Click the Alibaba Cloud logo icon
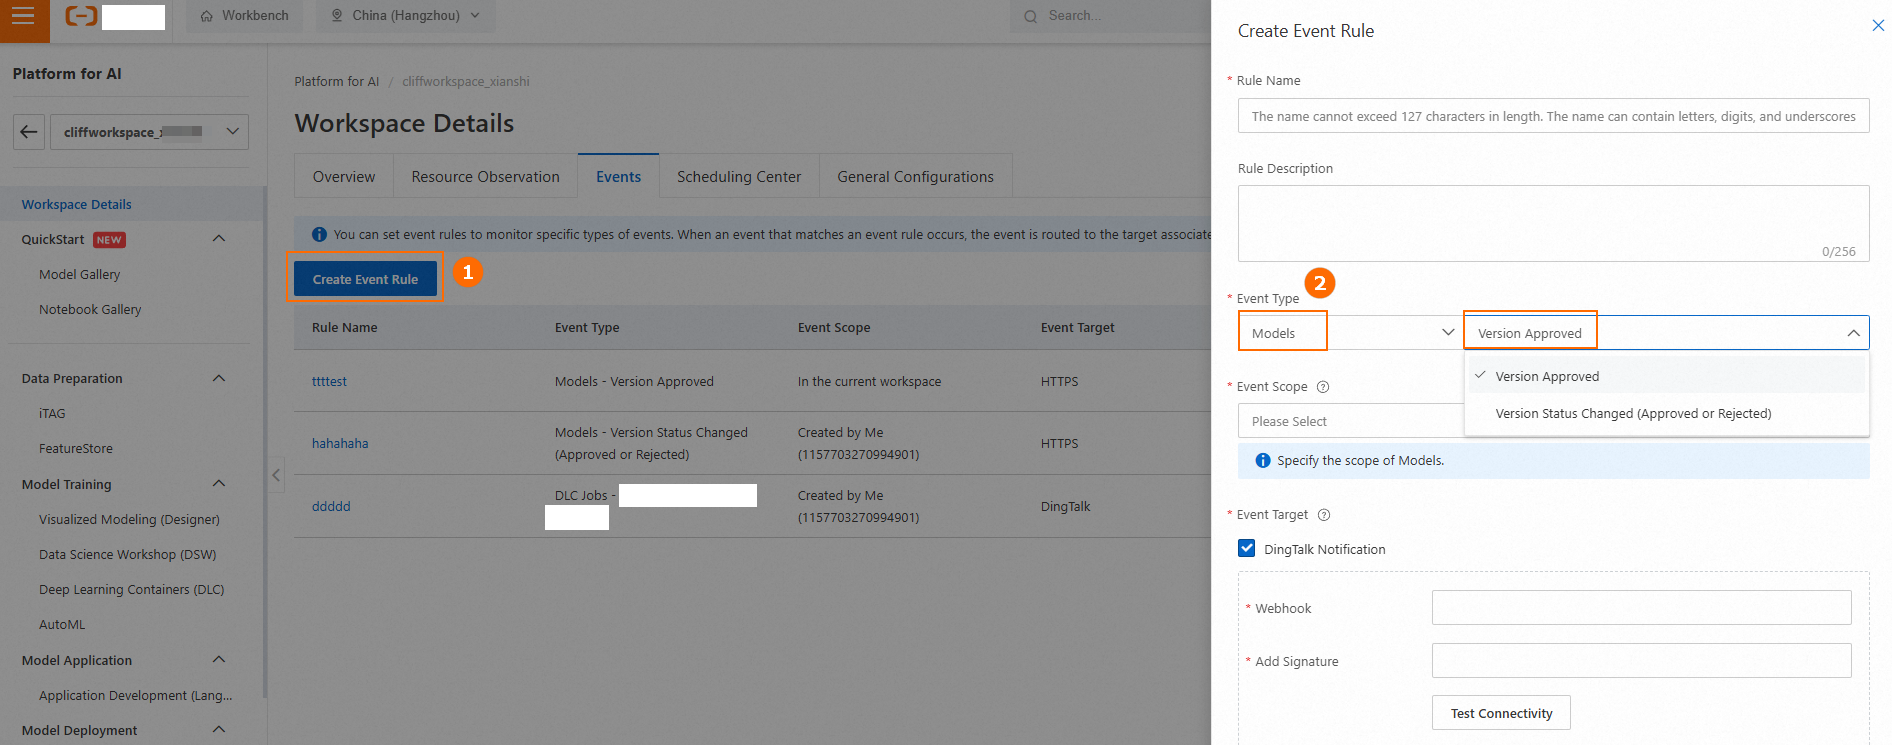1892x745 pixels. (81, 16)
